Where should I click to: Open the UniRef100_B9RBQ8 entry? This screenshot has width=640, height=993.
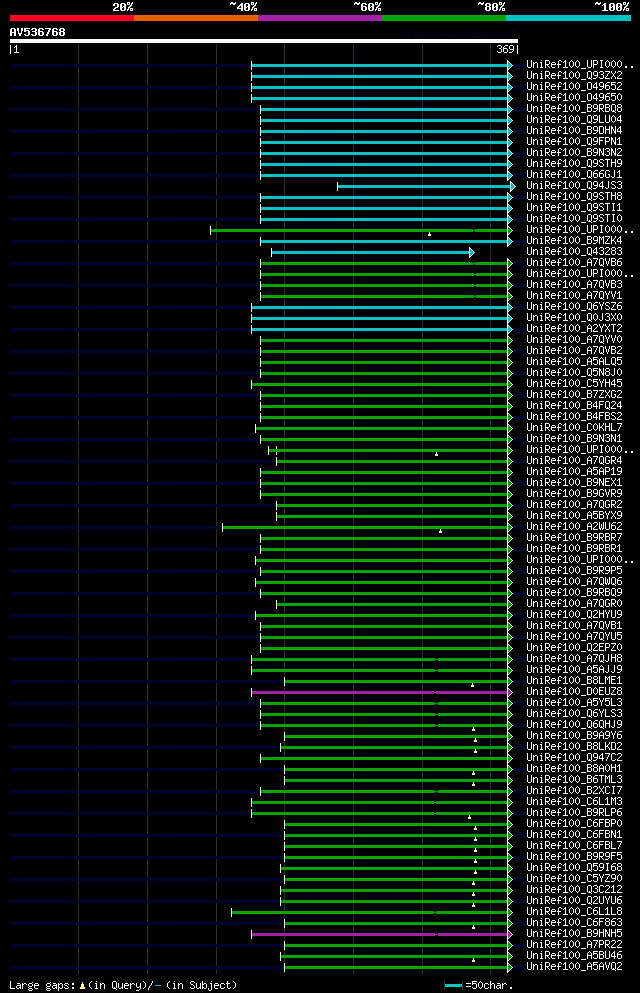[x=574, y=108]
